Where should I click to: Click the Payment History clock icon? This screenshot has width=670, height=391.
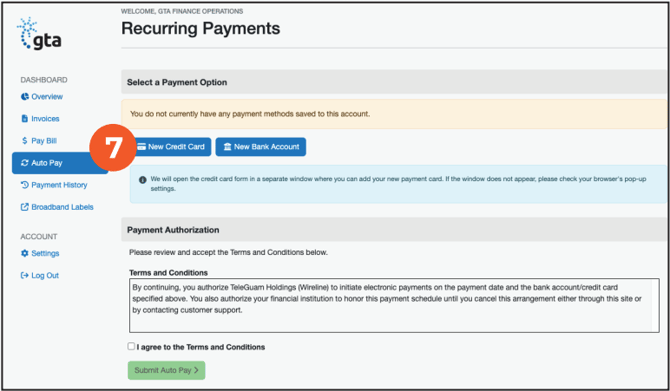[x=25, y=185]
